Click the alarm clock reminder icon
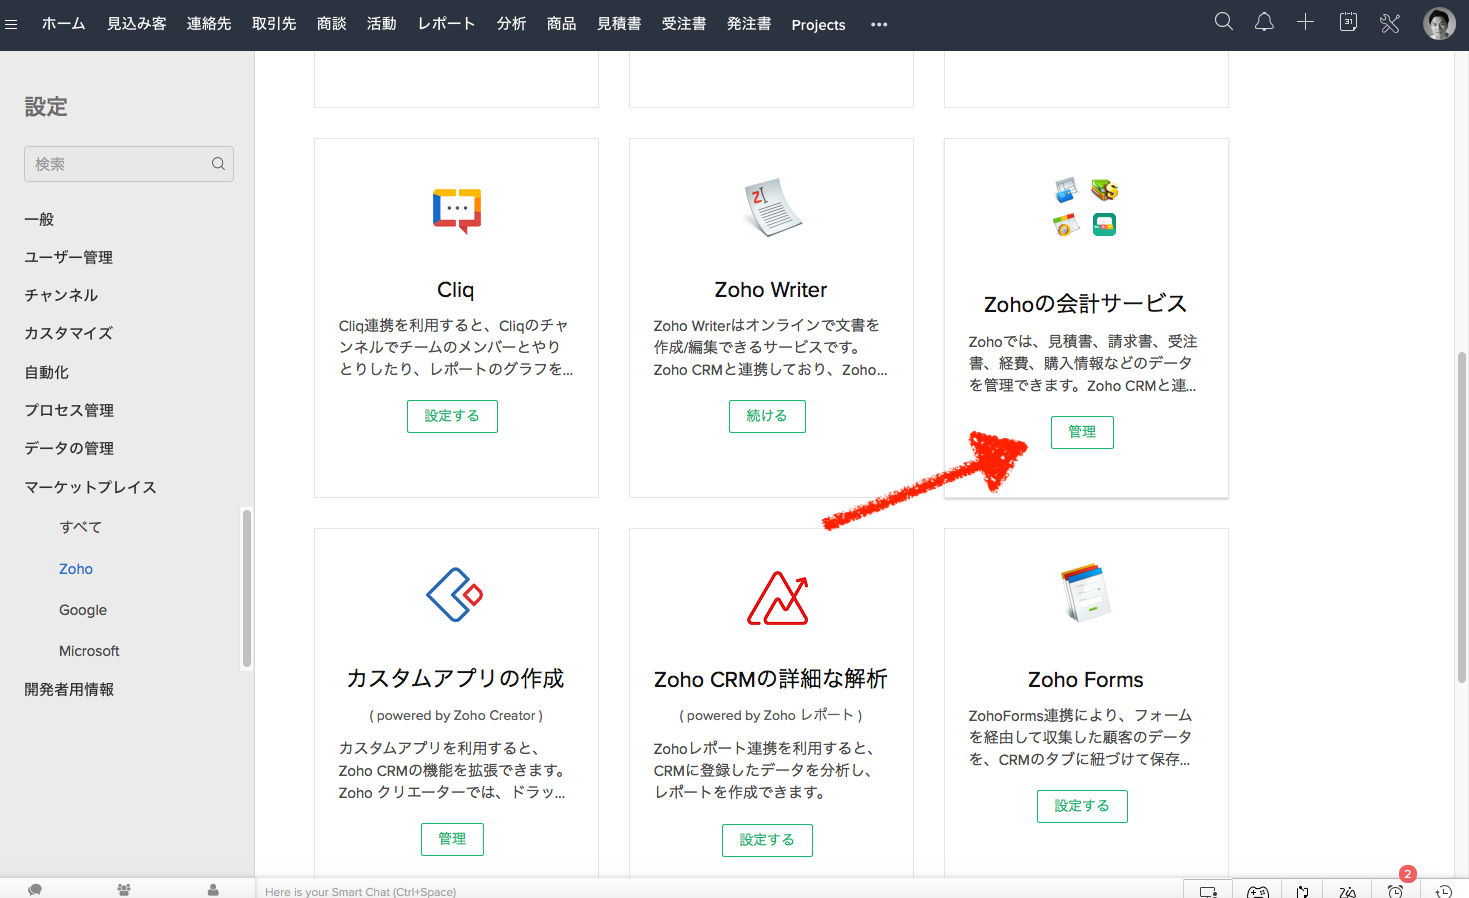Image resolution: width=1469 pixels, height=898 pixels. pyautogui.click(x=1395, y=891)
